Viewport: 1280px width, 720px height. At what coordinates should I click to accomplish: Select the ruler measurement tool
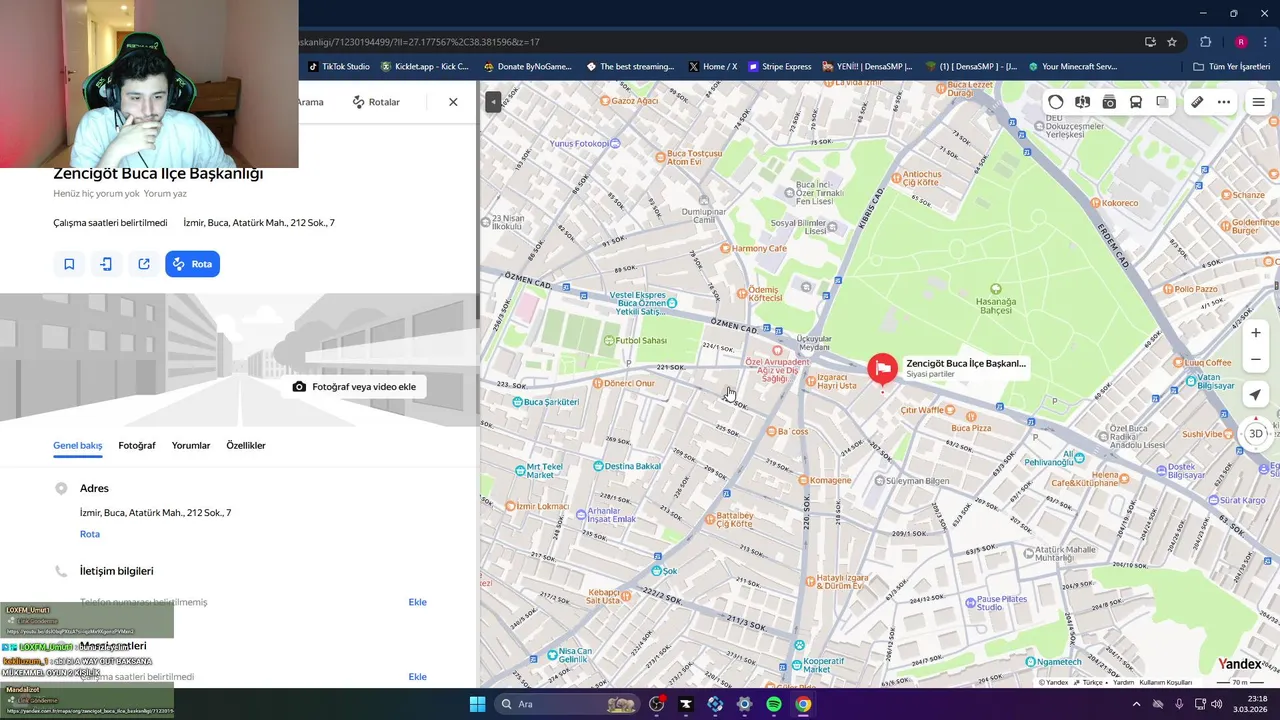(1197, 102)
